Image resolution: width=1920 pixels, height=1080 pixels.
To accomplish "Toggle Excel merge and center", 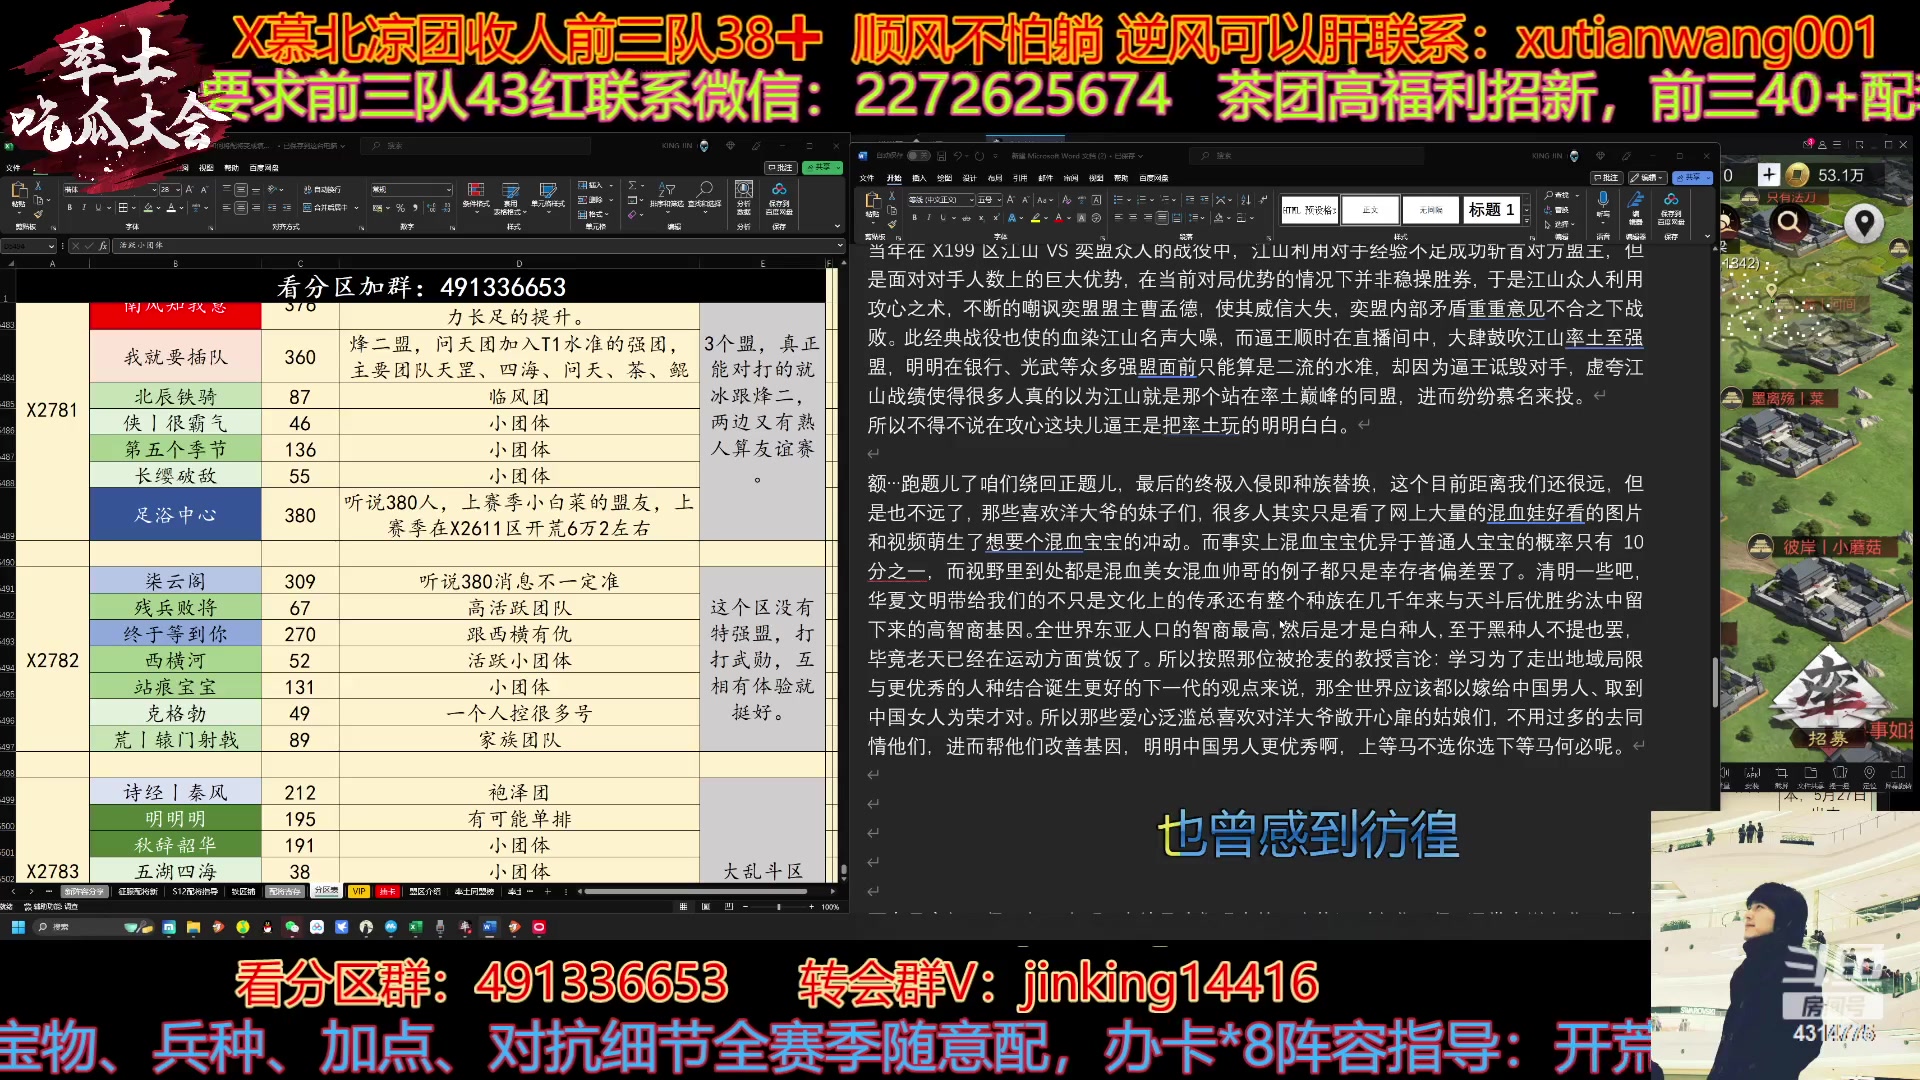I will tap(330, 208).
